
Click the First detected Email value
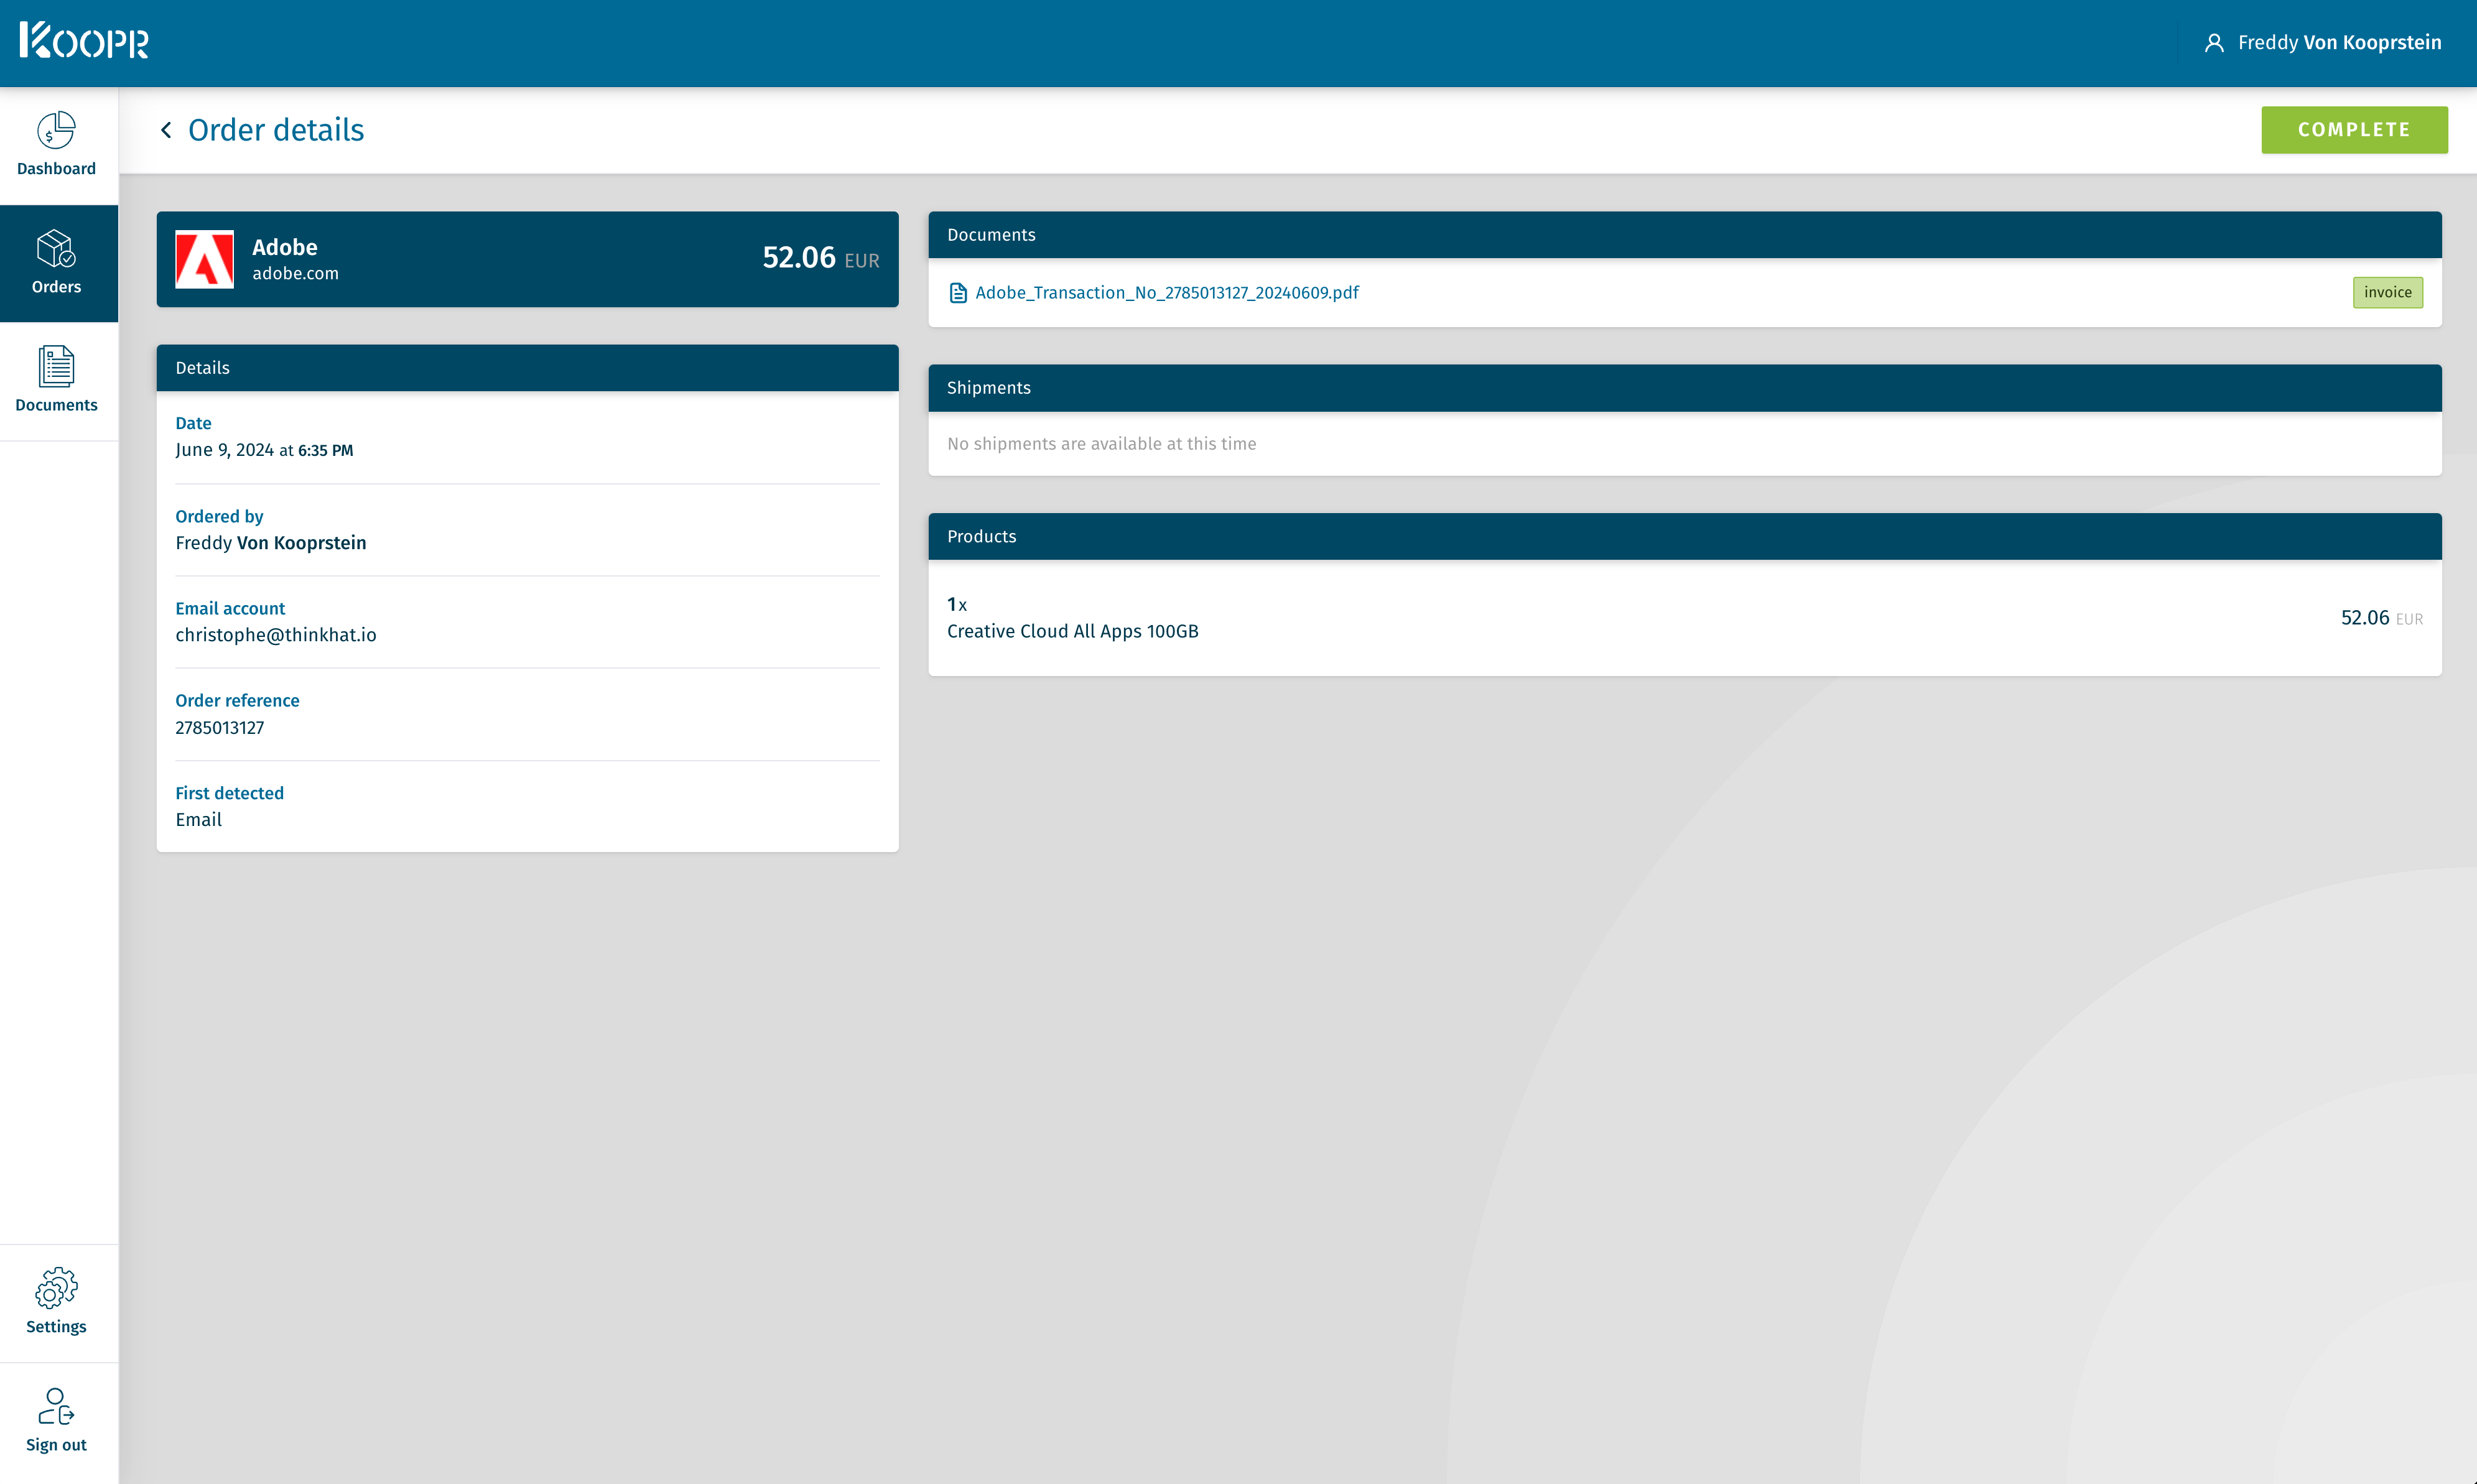(x=199, y=820)
